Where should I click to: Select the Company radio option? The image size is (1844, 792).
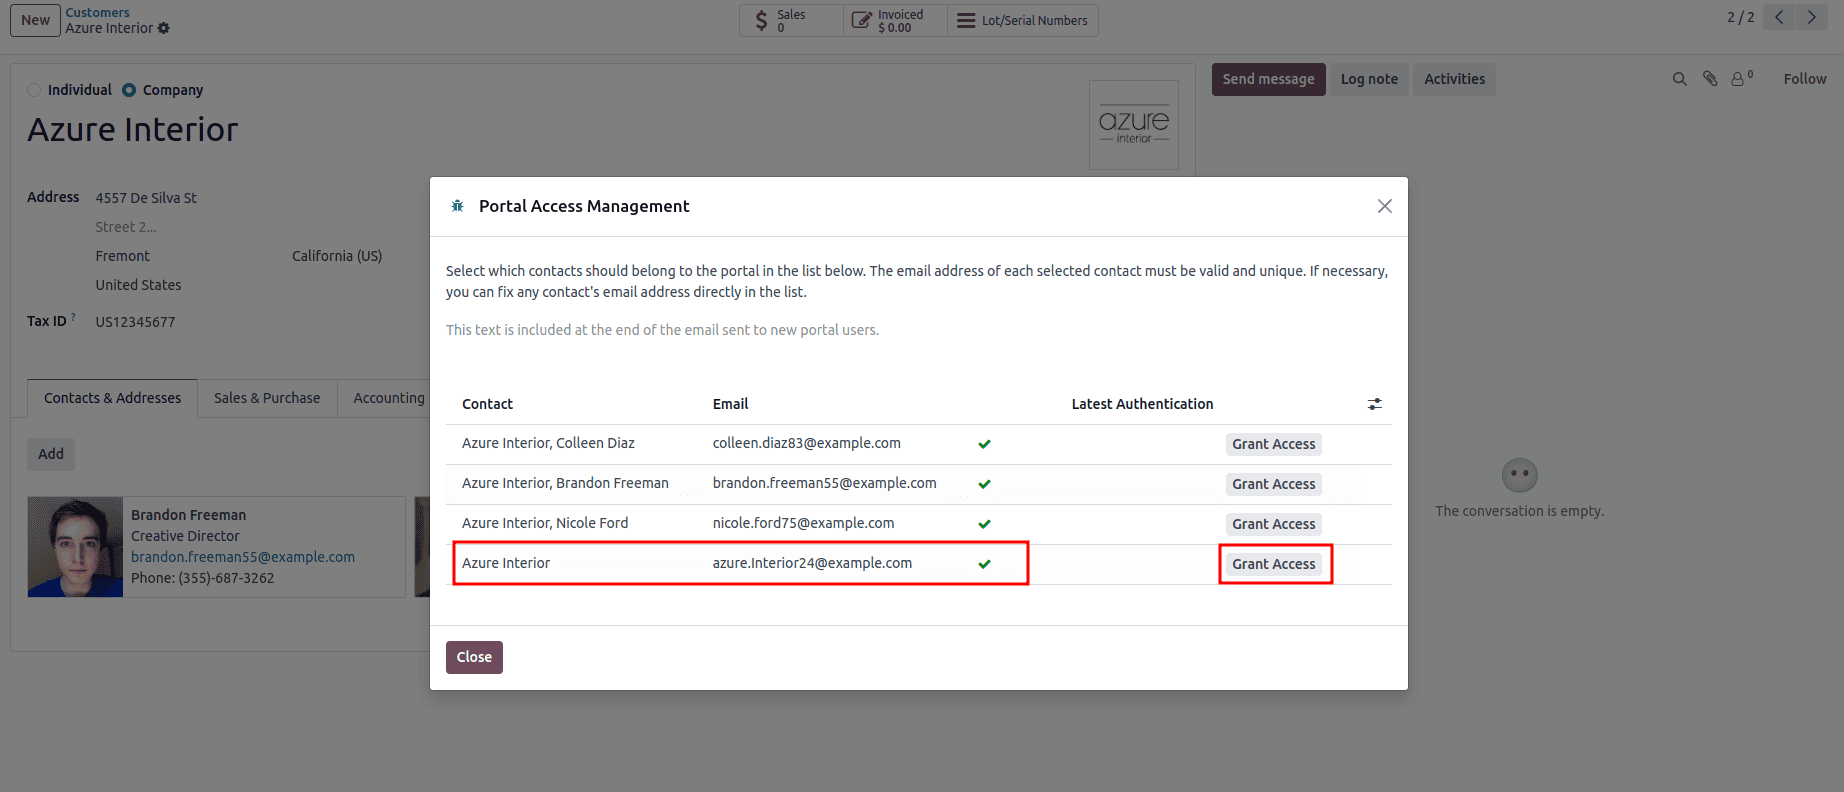[129, 90]
